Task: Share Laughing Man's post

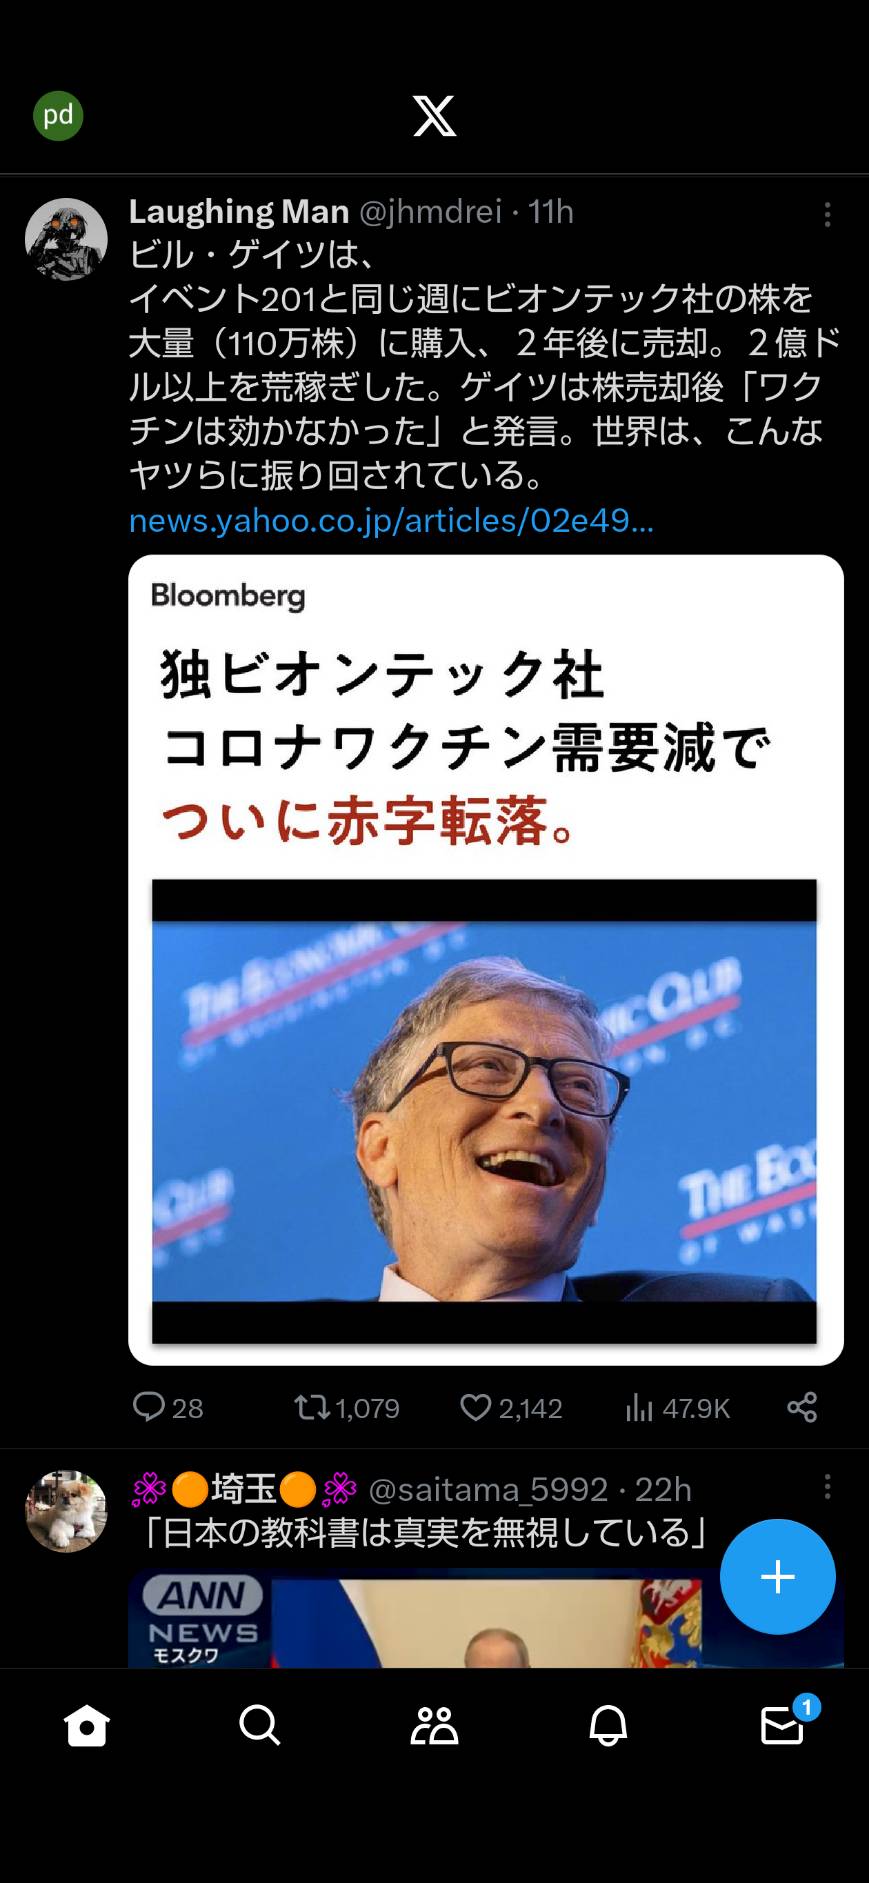Action: (x=802, y=1407)
